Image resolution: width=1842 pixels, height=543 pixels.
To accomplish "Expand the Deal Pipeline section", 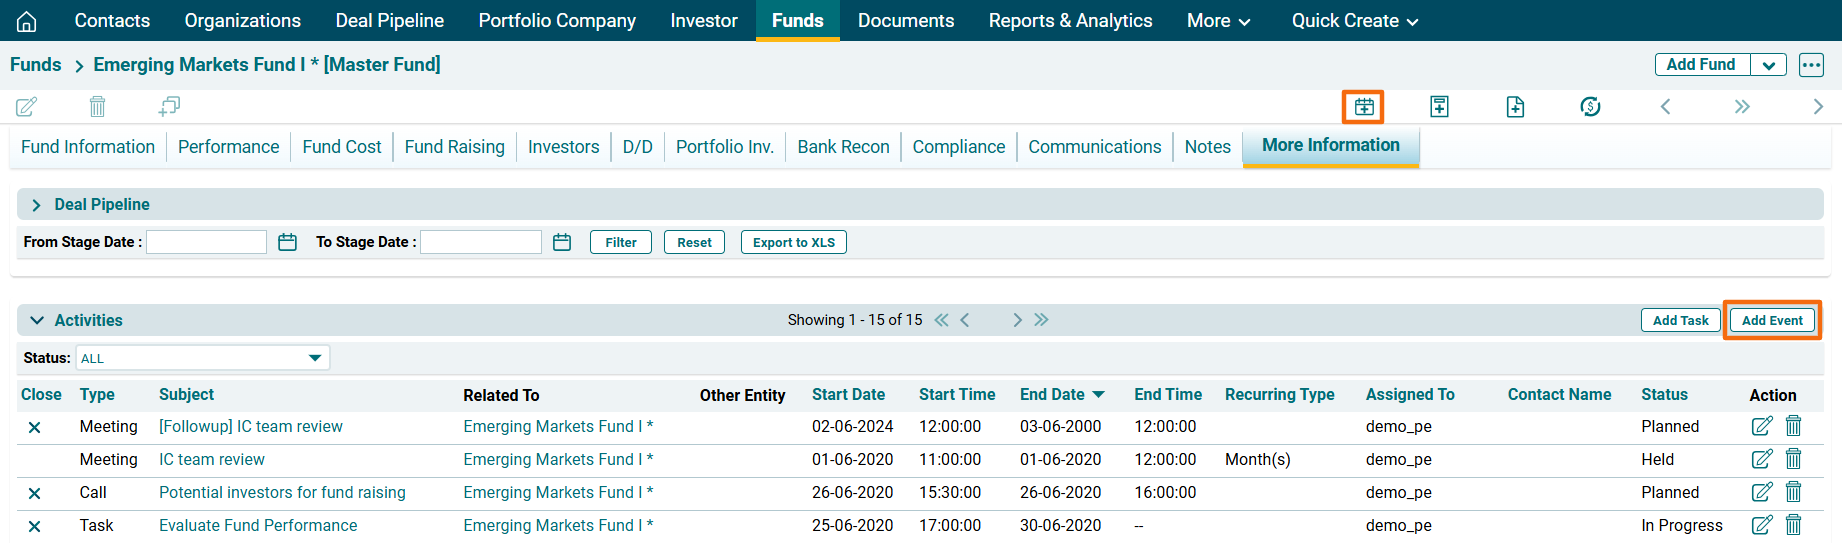I will click(36, 205).
